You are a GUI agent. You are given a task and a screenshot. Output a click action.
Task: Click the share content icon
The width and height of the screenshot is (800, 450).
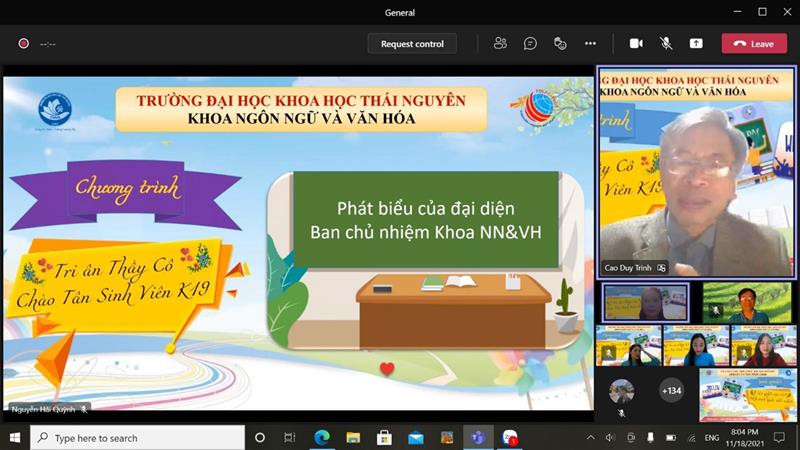[696, 43]
